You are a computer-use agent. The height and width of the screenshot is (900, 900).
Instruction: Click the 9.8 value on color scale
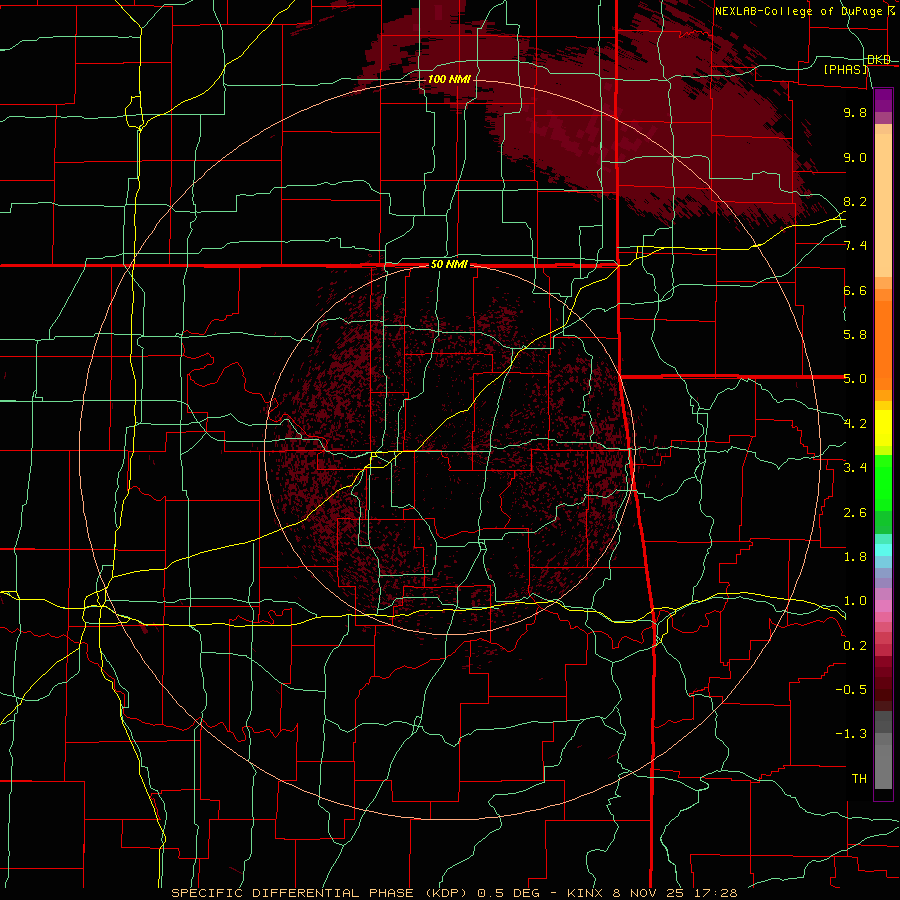coord(855,112)
